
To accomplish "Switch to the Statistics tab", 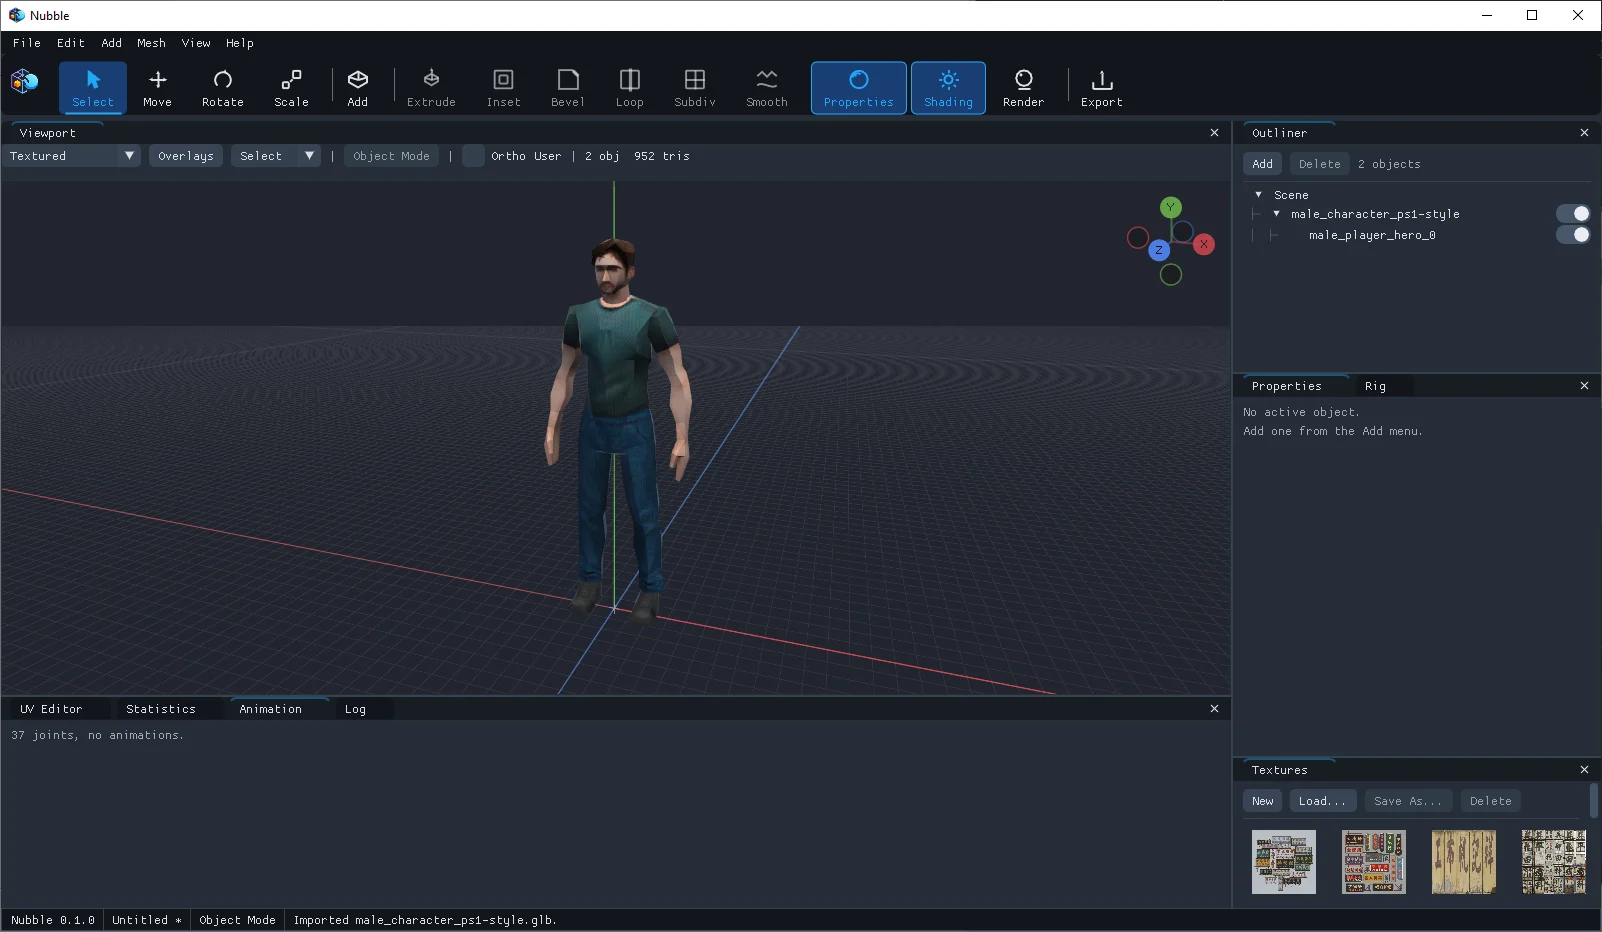I will click(x=161, y=709).
